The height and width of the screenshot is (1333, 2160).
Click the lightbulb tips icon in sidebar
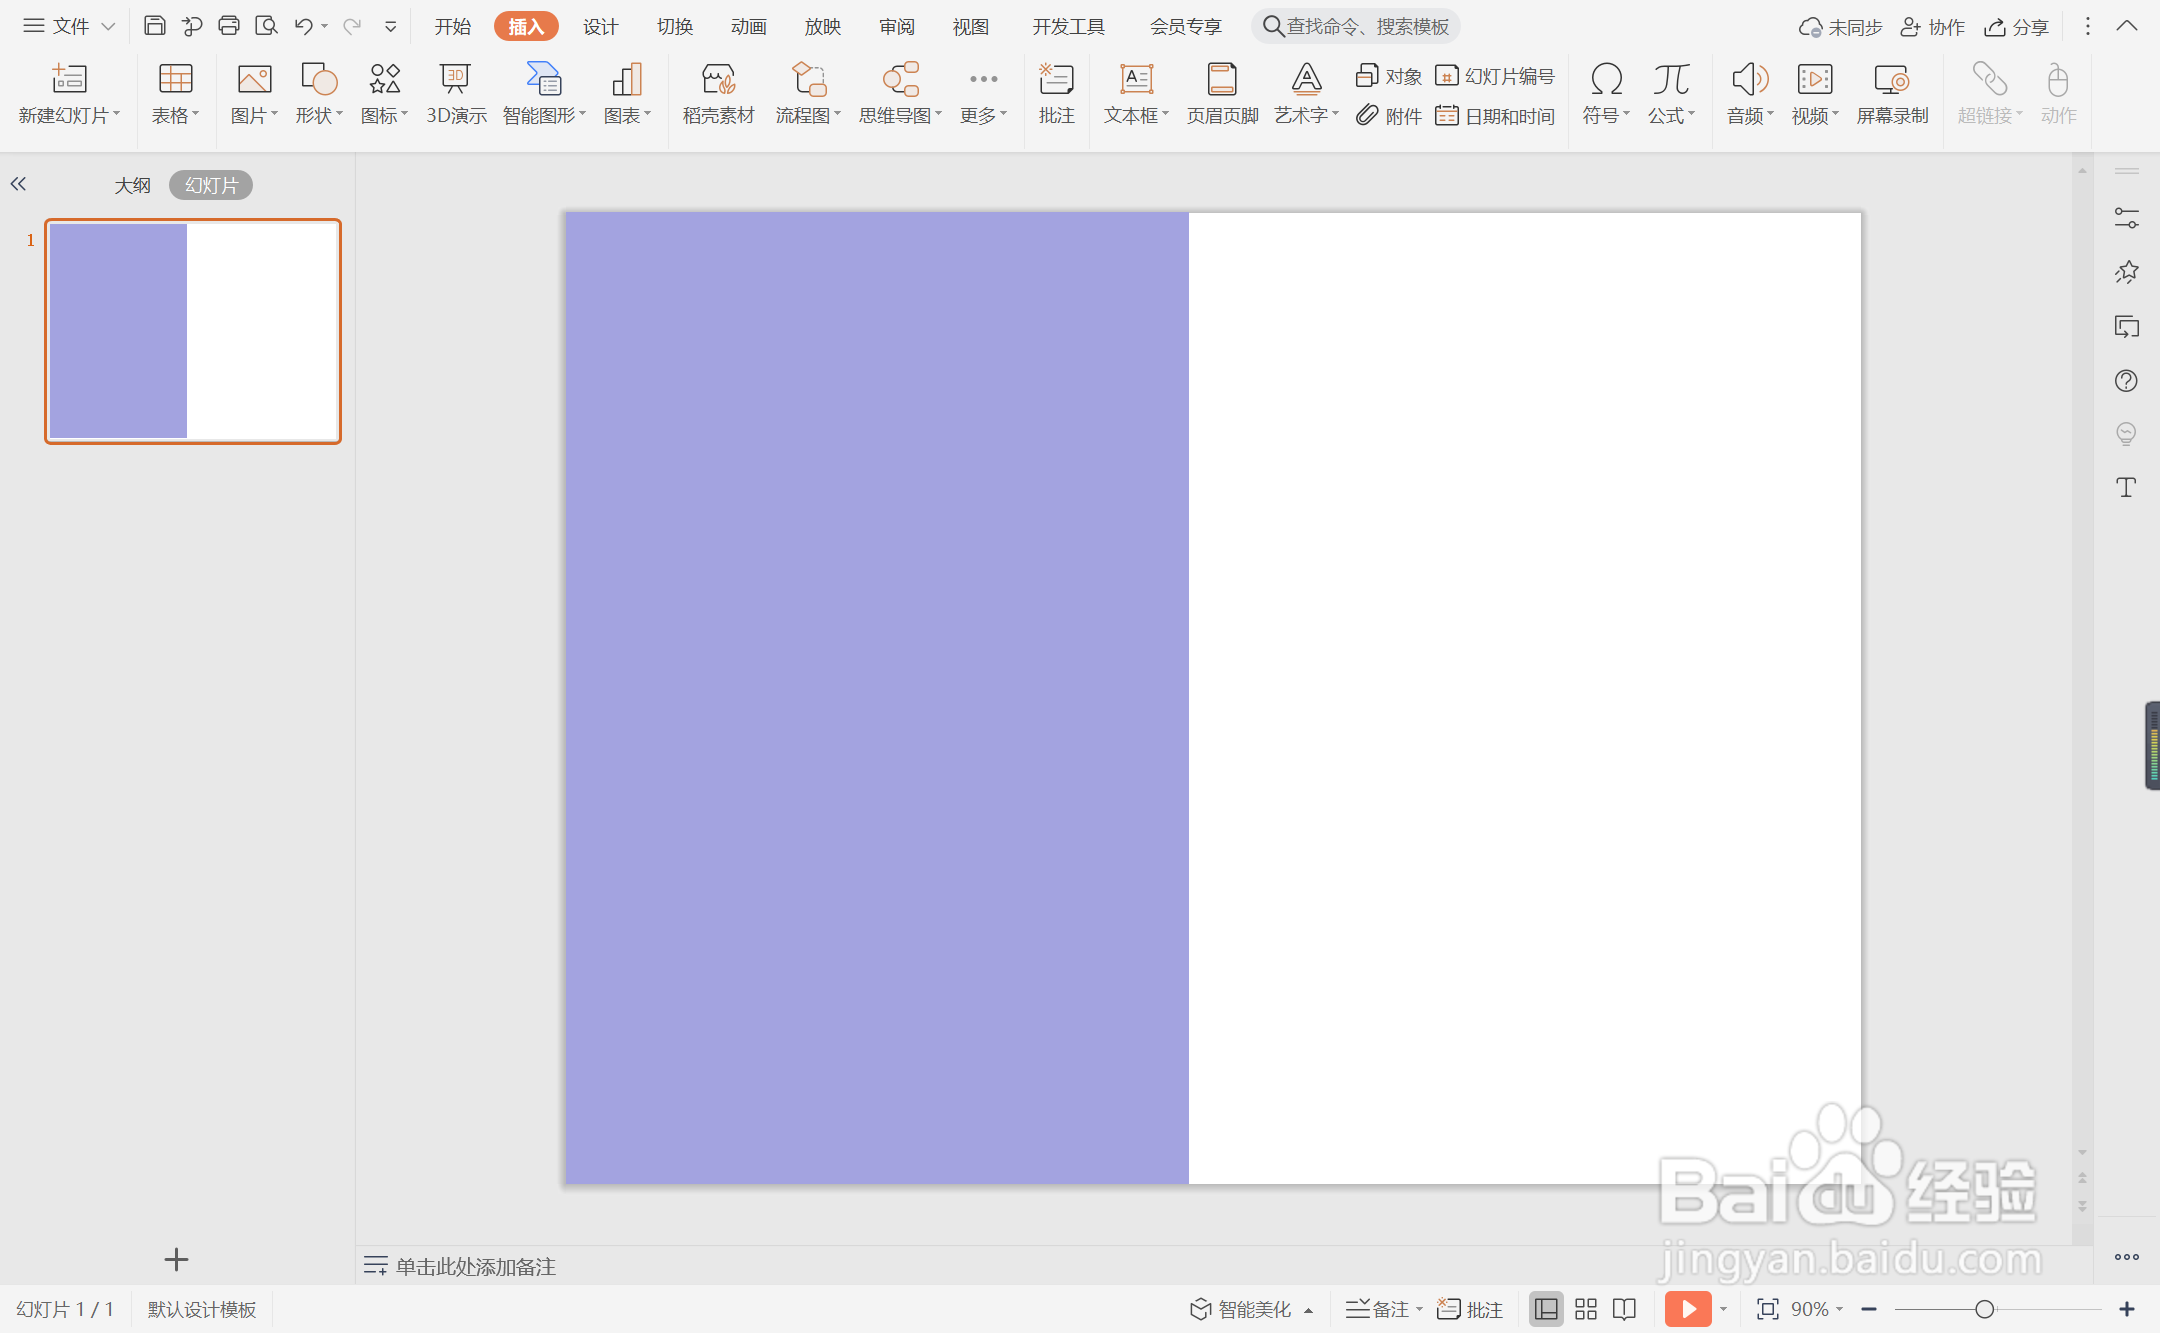pyautogui.click(x=2126, y=434)
